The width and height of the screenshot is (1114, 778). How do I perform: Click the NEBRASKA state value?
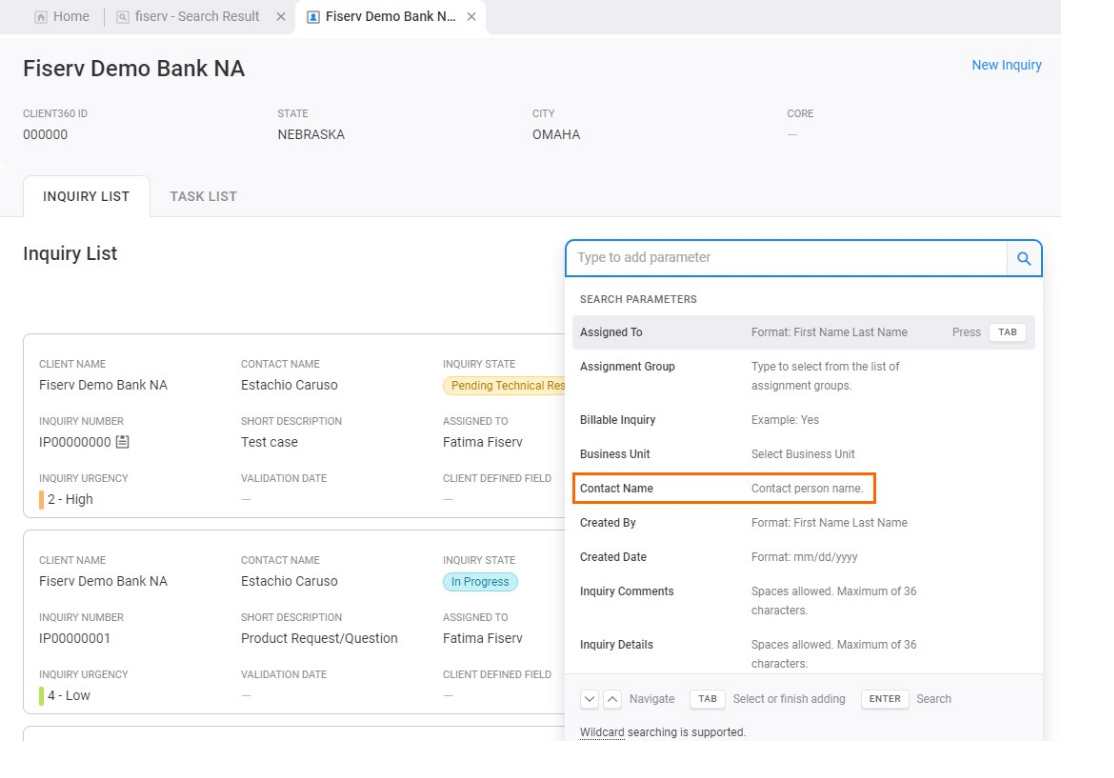point(311,134)
